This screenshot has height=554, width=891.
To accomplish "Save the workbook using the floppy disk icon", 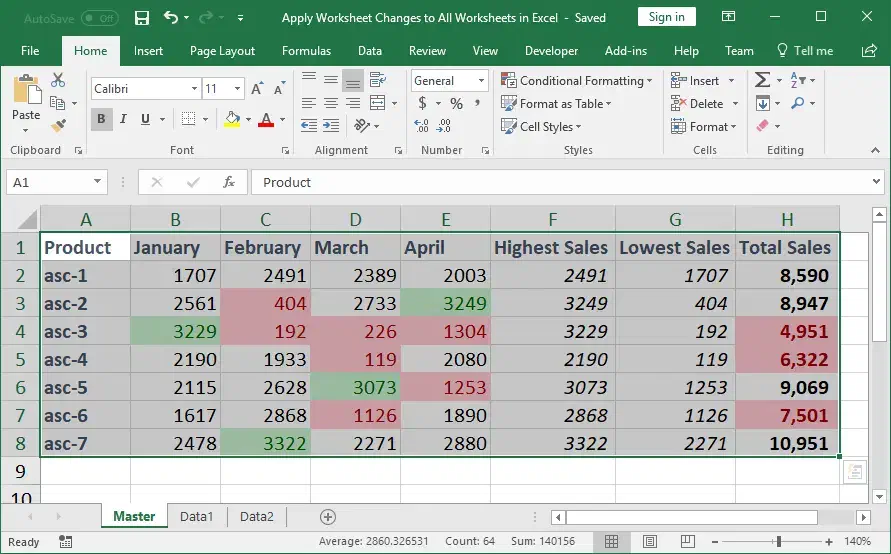I will pos(142,17).
